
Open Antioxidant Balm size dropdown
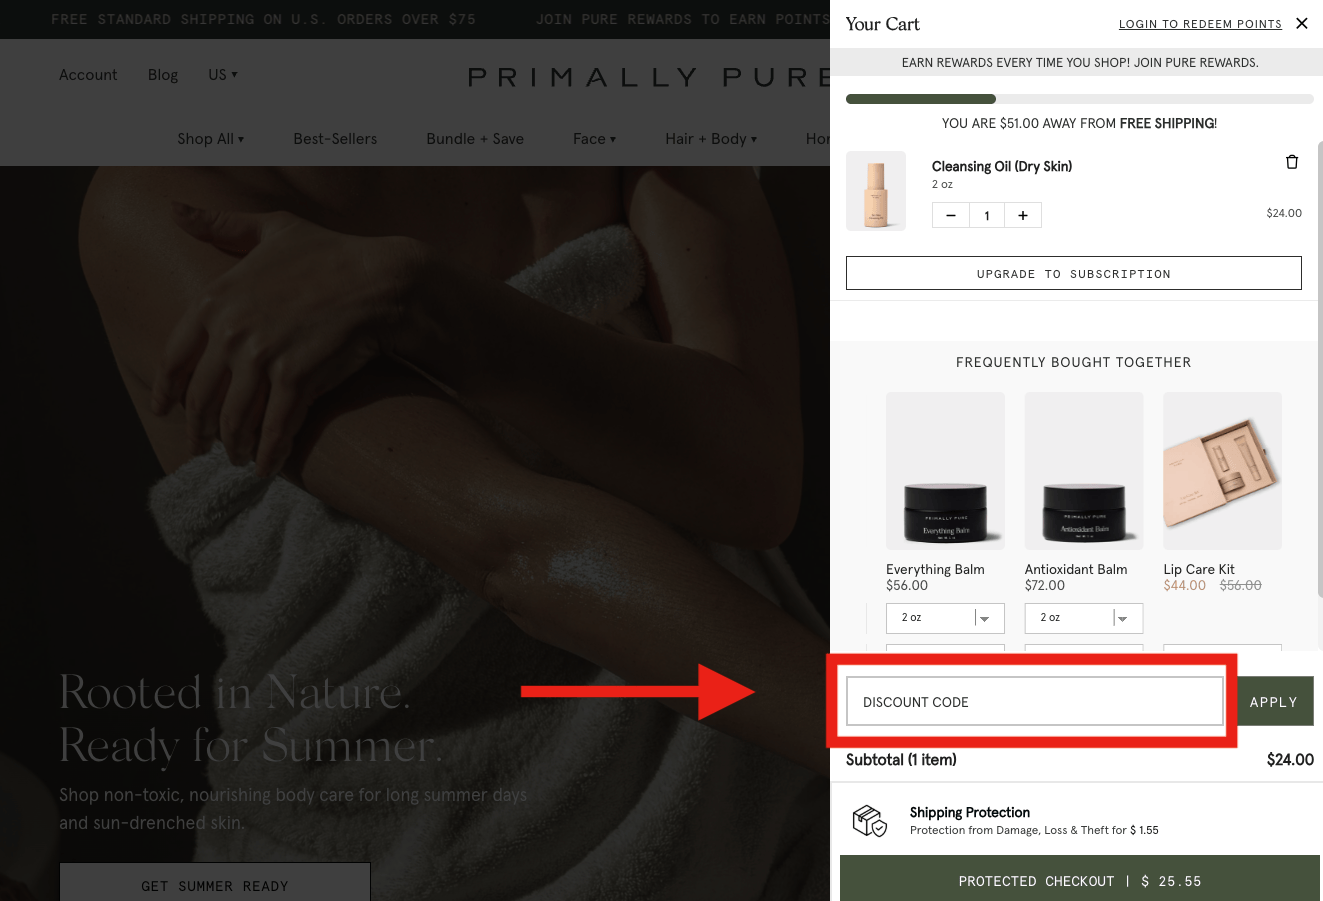click(x=1083, y=618)
